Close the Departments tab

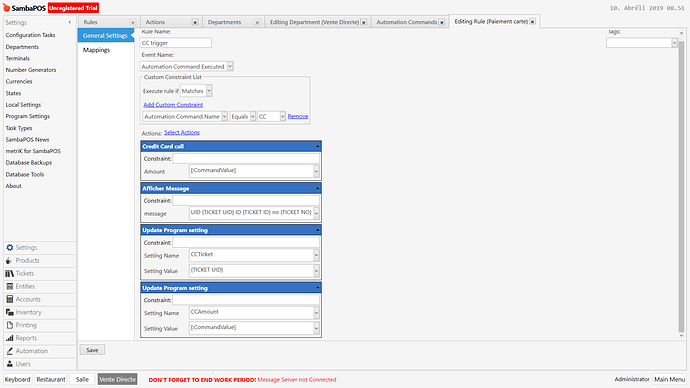click(x=257, y=22)
